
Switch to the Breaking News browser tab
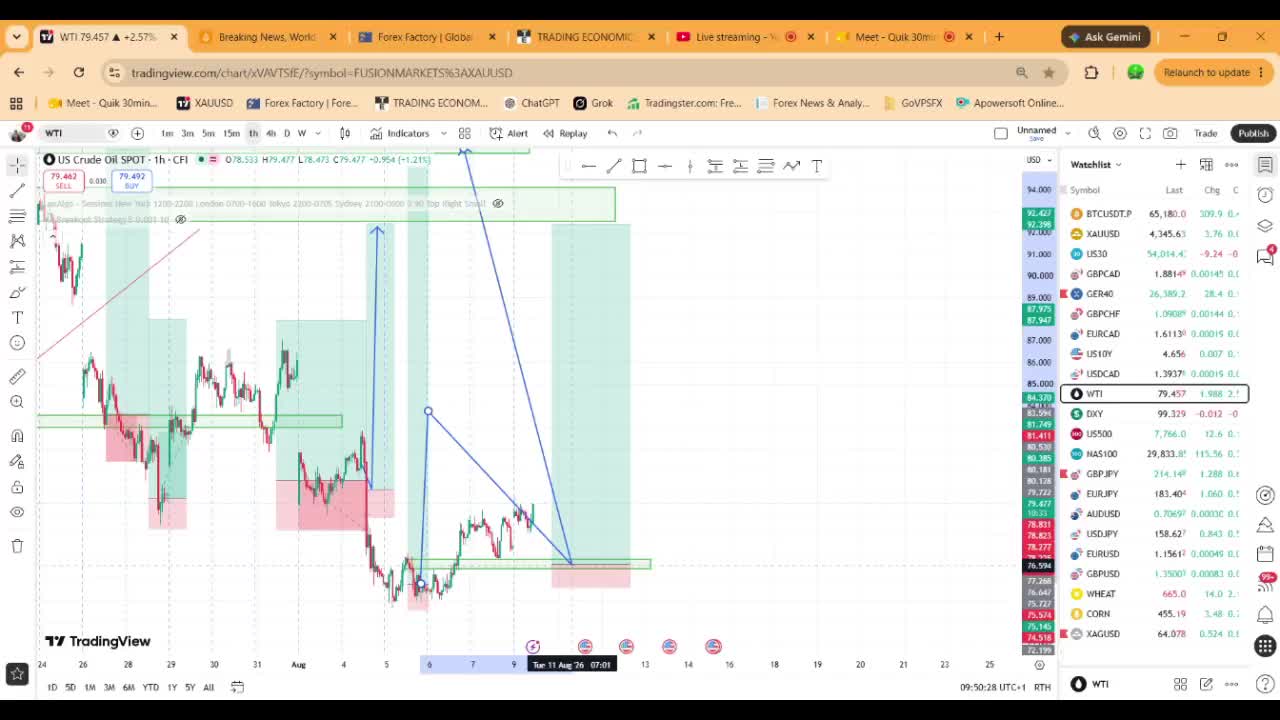click(x=267, y=37)
